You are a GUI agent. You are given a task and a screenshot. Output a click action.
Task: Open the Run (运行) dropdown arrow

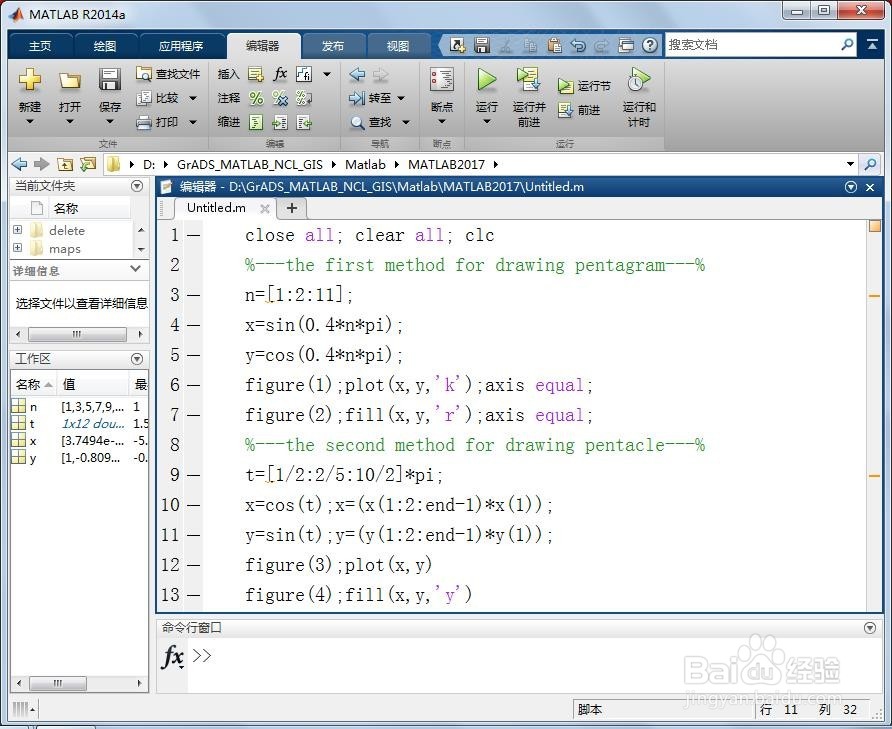click(x=486, y=122)
